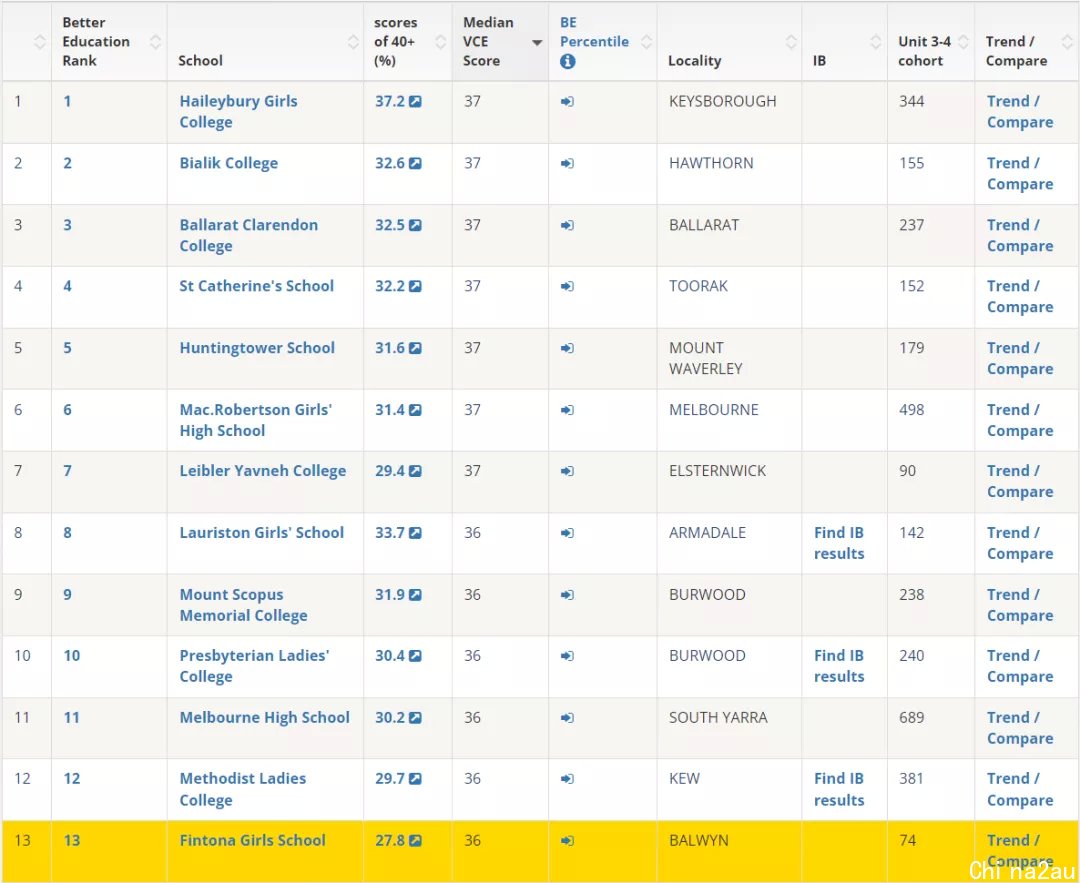Viewport: 1080px width, 883px height.
Task: Click Find IB results for Methodist Ladies College
Action: pyautogui.click(x=839, y=789)
